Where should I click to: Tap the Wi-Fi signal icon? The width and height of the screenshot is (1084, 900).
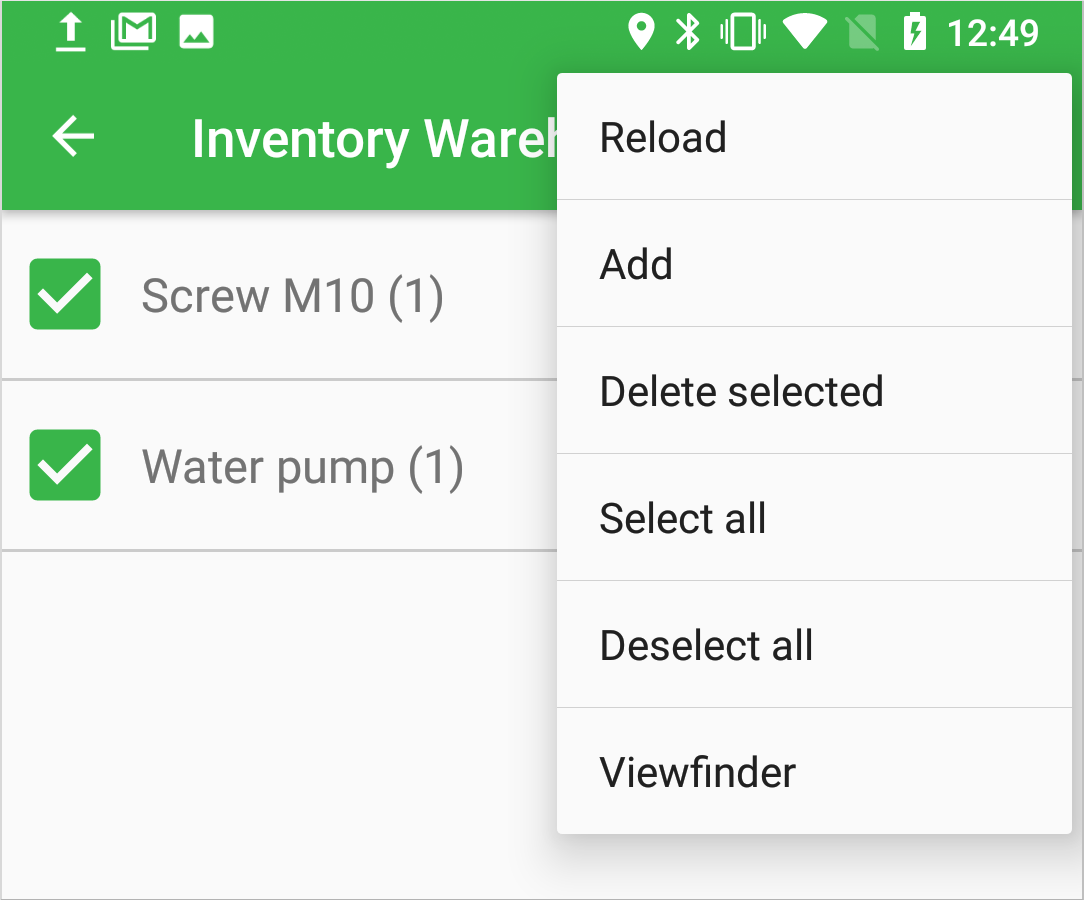coord(803,33)
